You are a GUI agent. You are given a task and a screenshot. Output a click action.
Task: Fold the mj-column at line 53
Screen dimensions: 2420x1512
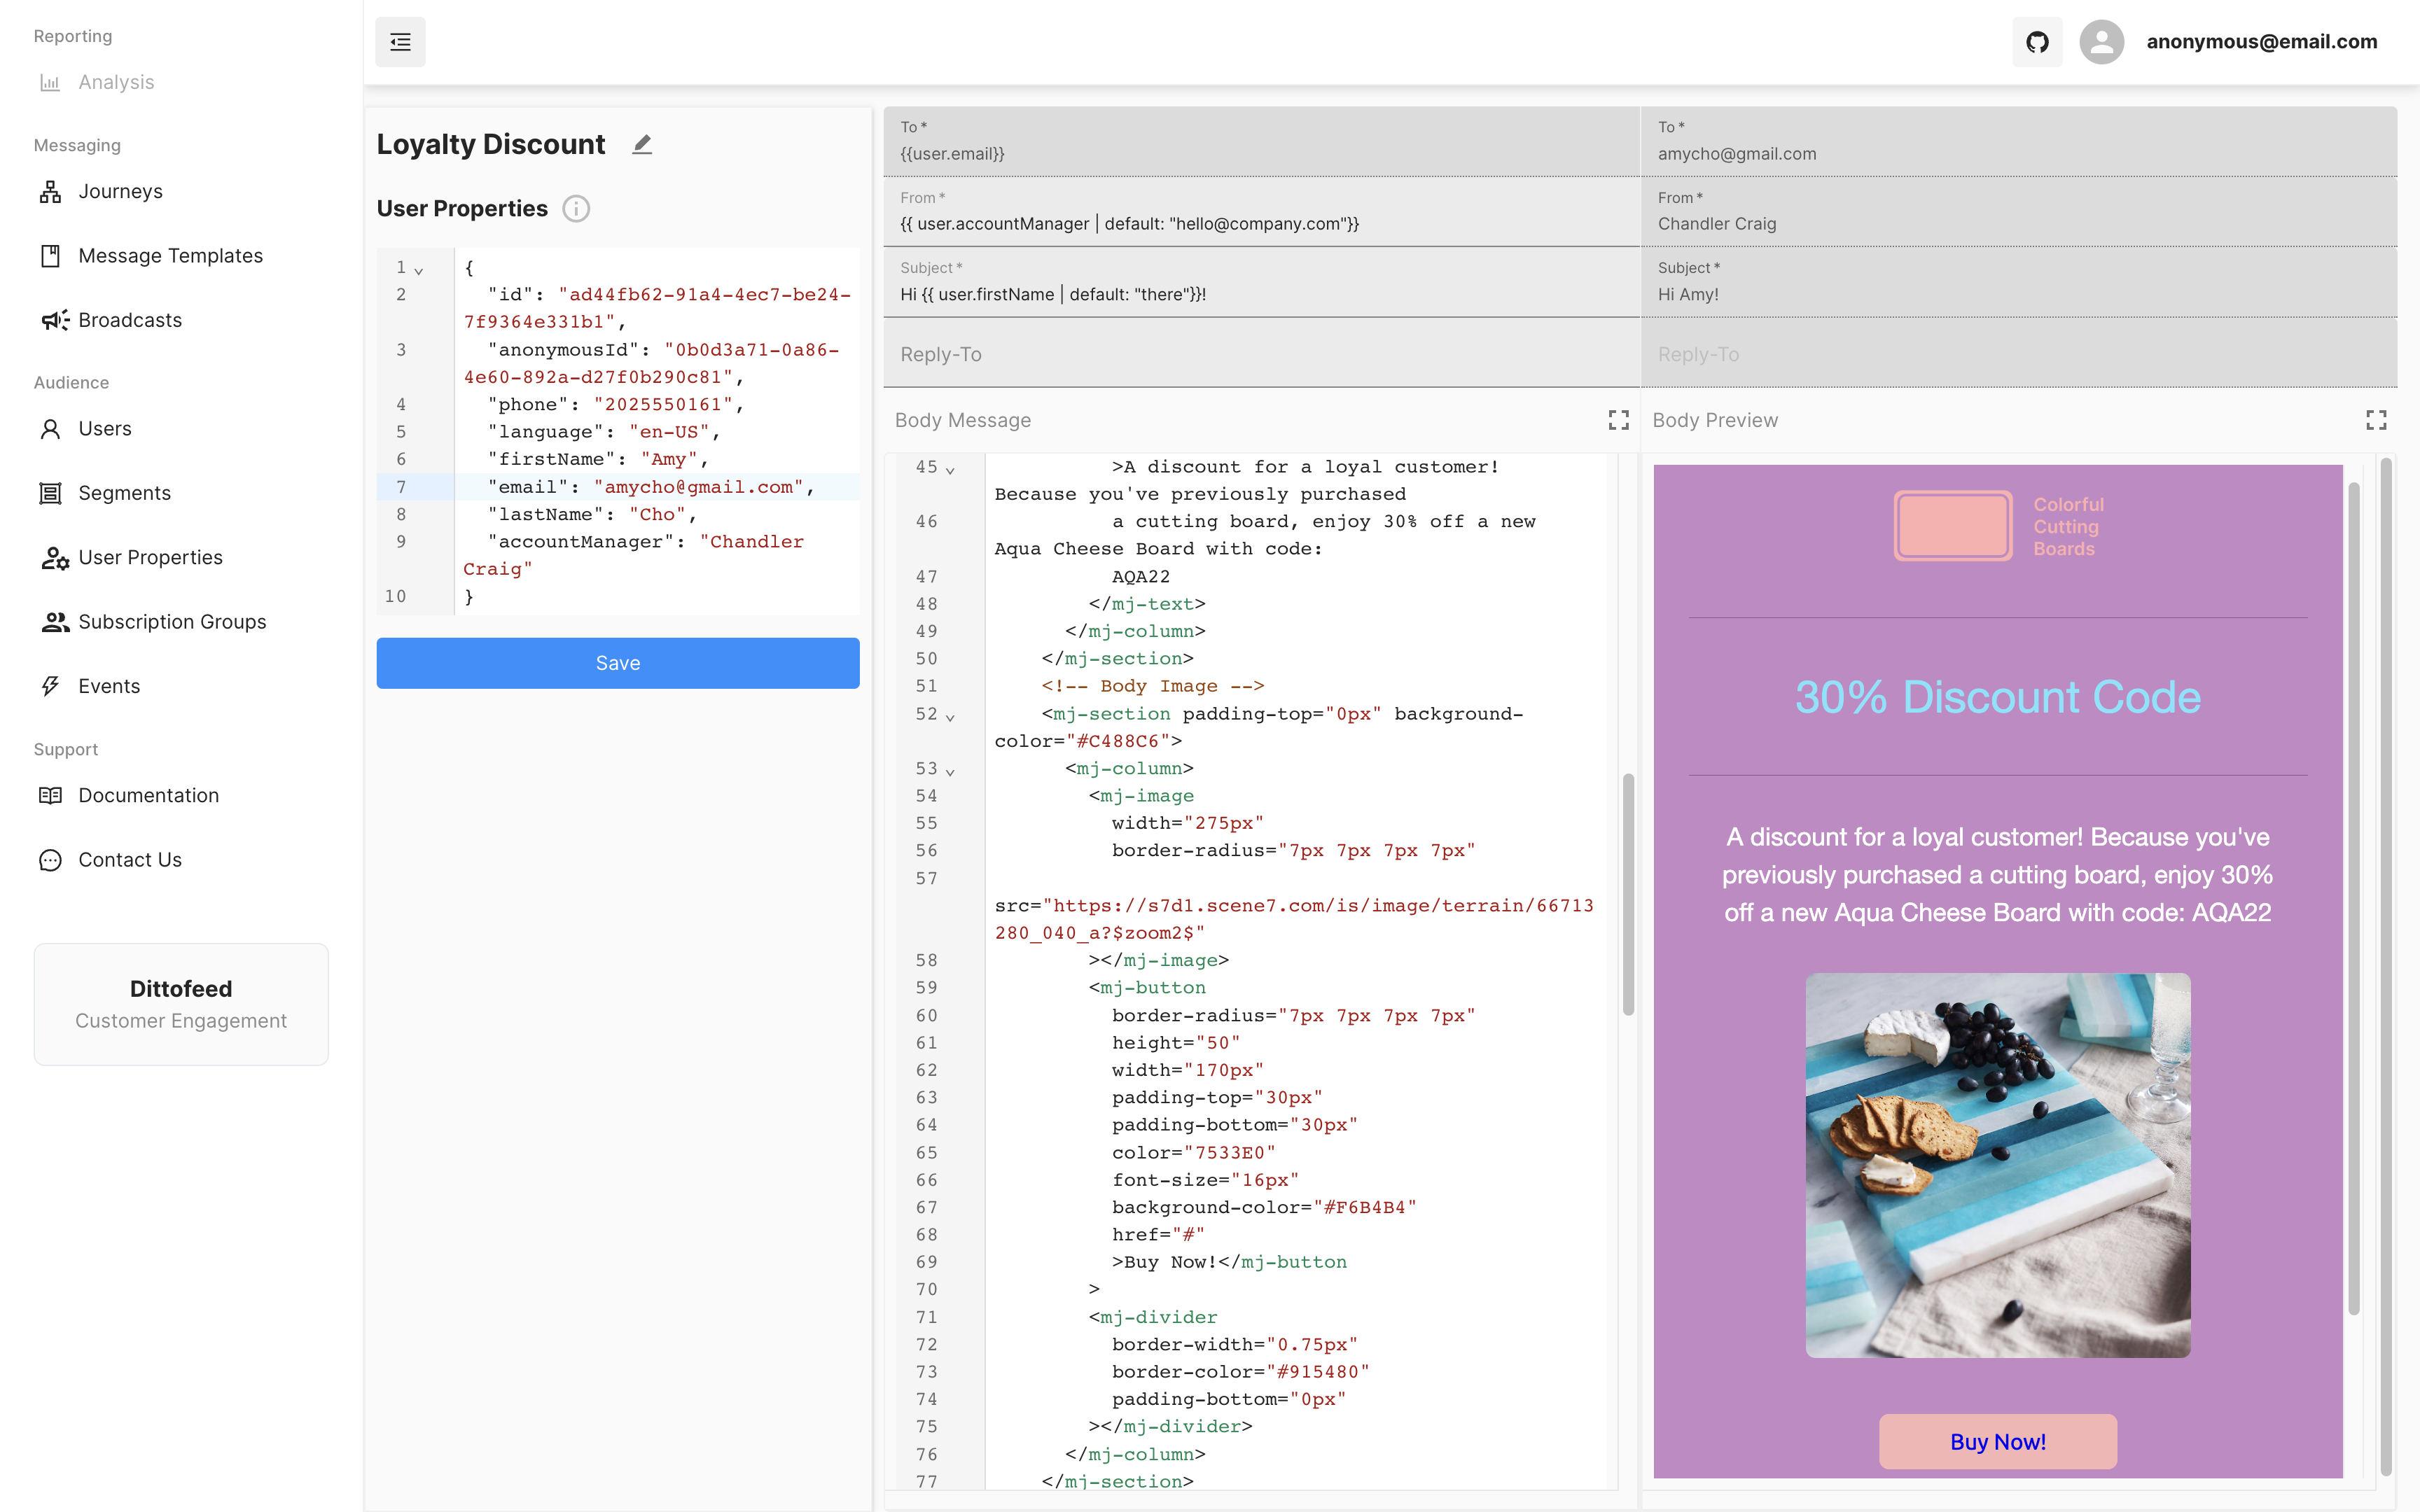(950, 771)
